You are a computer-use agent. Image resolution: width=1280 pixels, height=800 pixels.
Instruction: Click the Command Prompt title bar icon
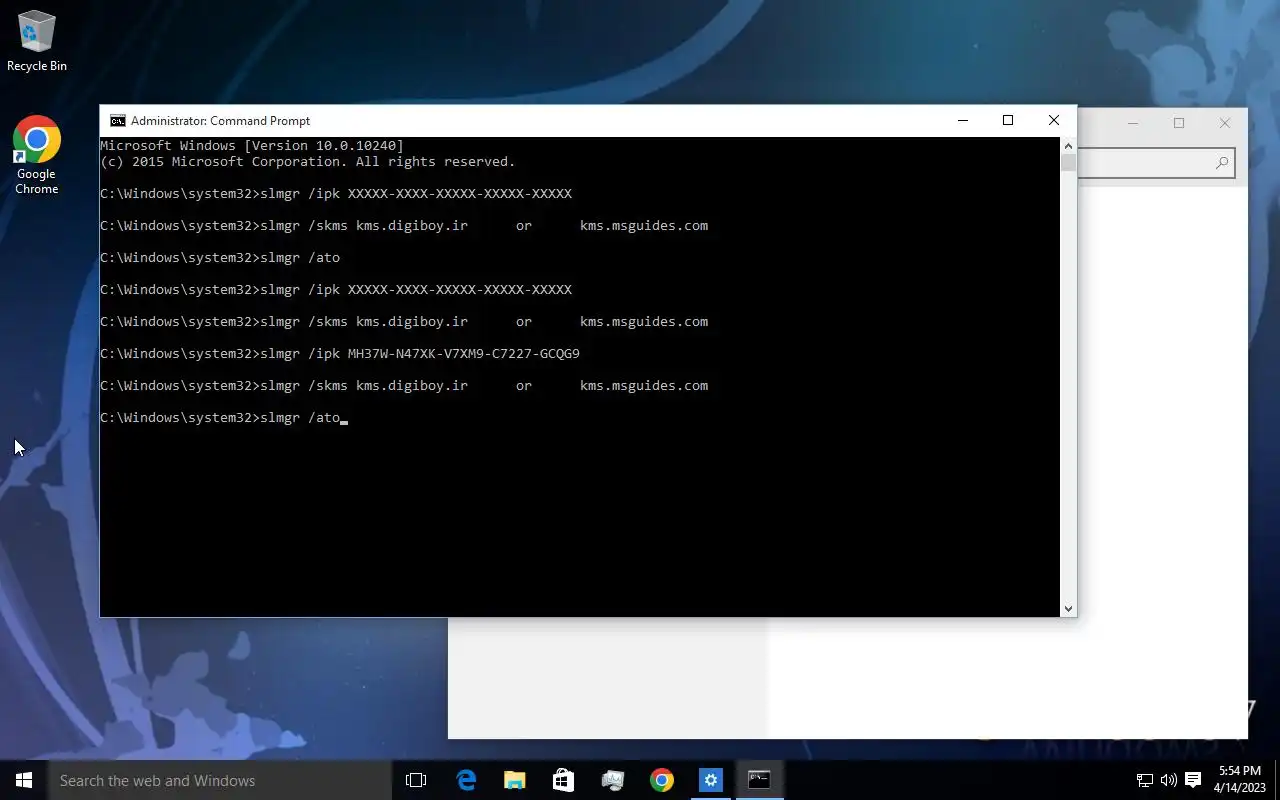117,121
